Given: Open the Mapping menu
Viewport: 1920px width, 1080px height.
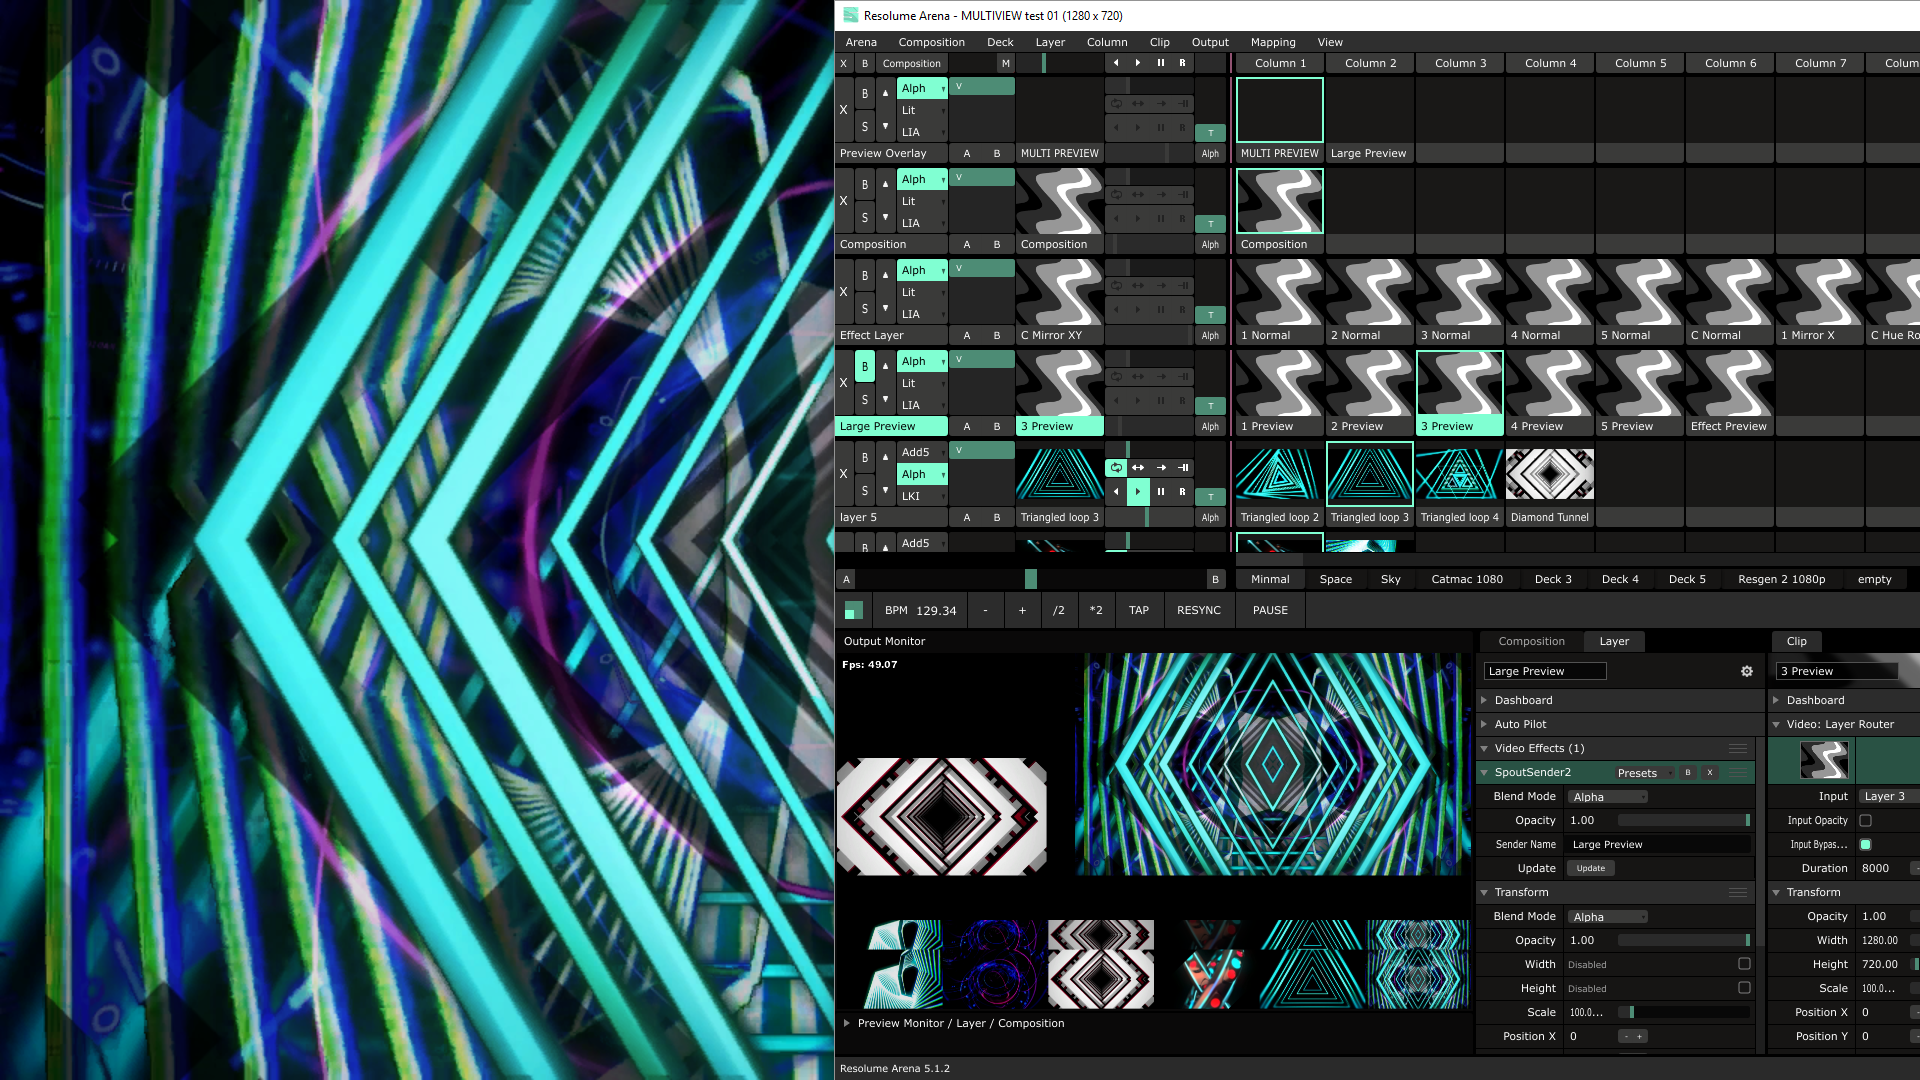Looking at the screenshot, I should 1272,42.
